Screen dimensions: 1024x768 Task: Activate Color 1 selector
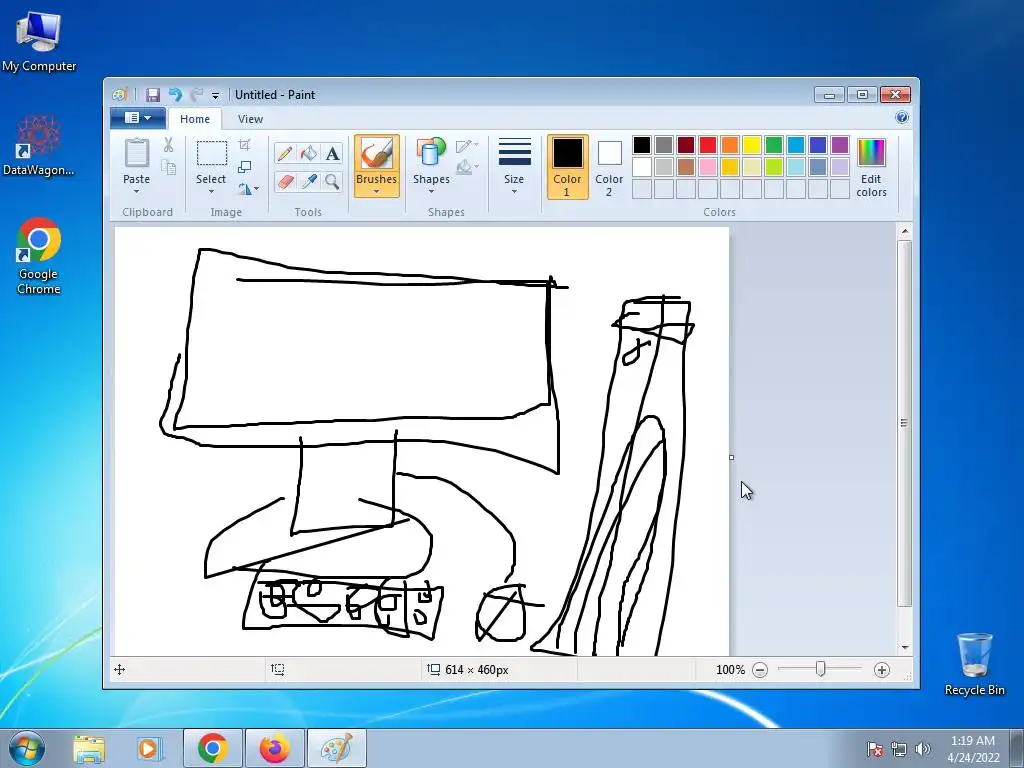pos(567,167)
